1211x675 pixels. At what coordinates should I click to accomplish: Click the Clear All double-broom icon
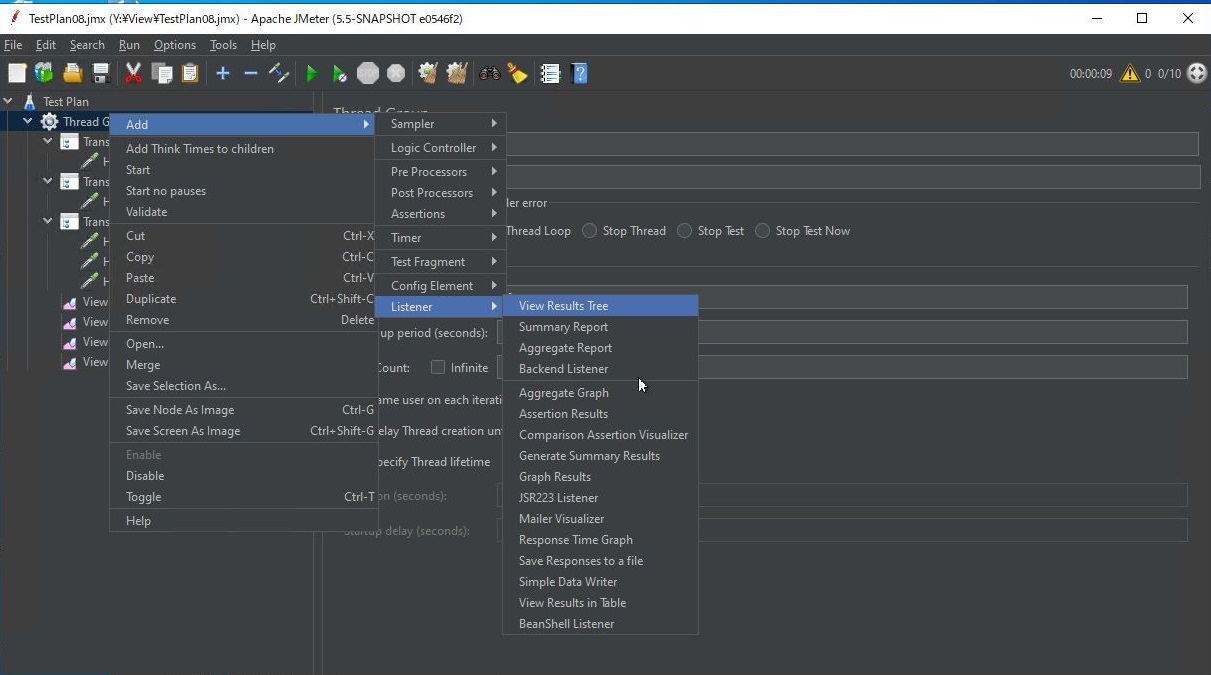pyautogui.click(x=457, y=73)
